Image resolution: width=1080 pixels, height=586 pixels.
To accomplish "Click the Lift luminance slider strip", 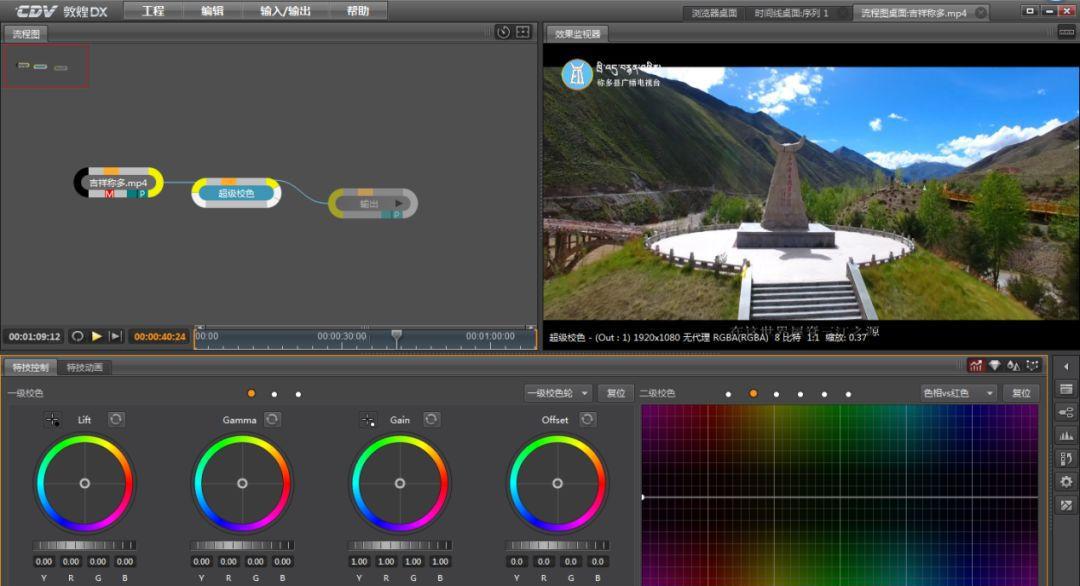I will click(x=85, y=545).
